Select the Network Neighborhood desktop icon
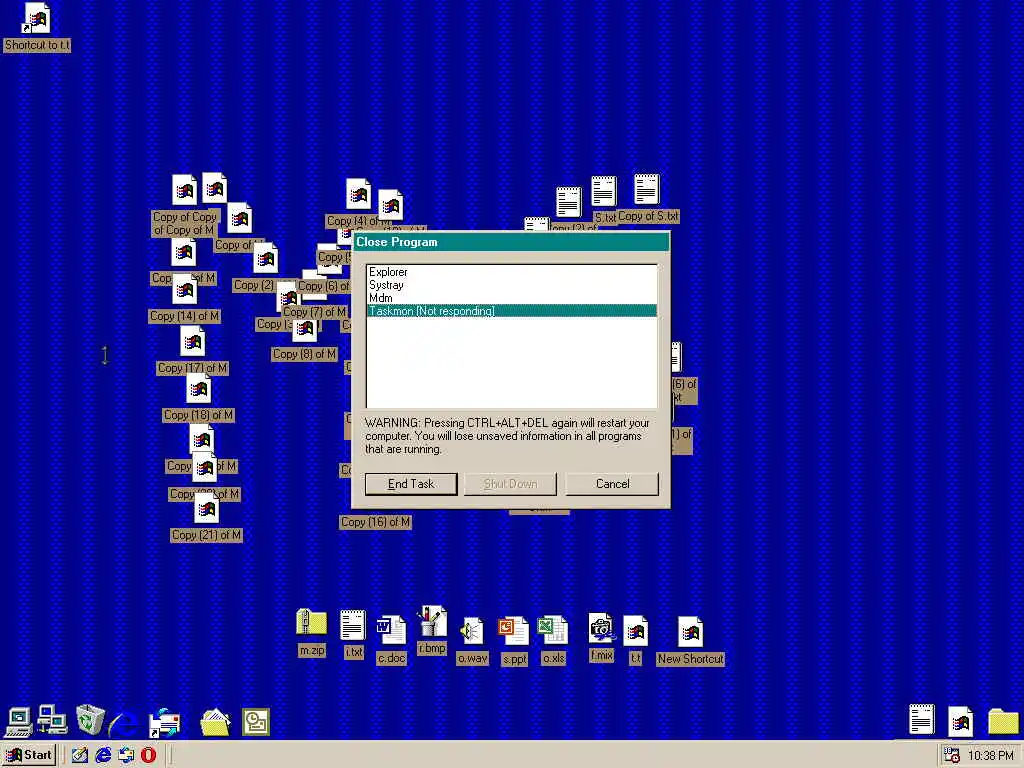 pos(52,720)
